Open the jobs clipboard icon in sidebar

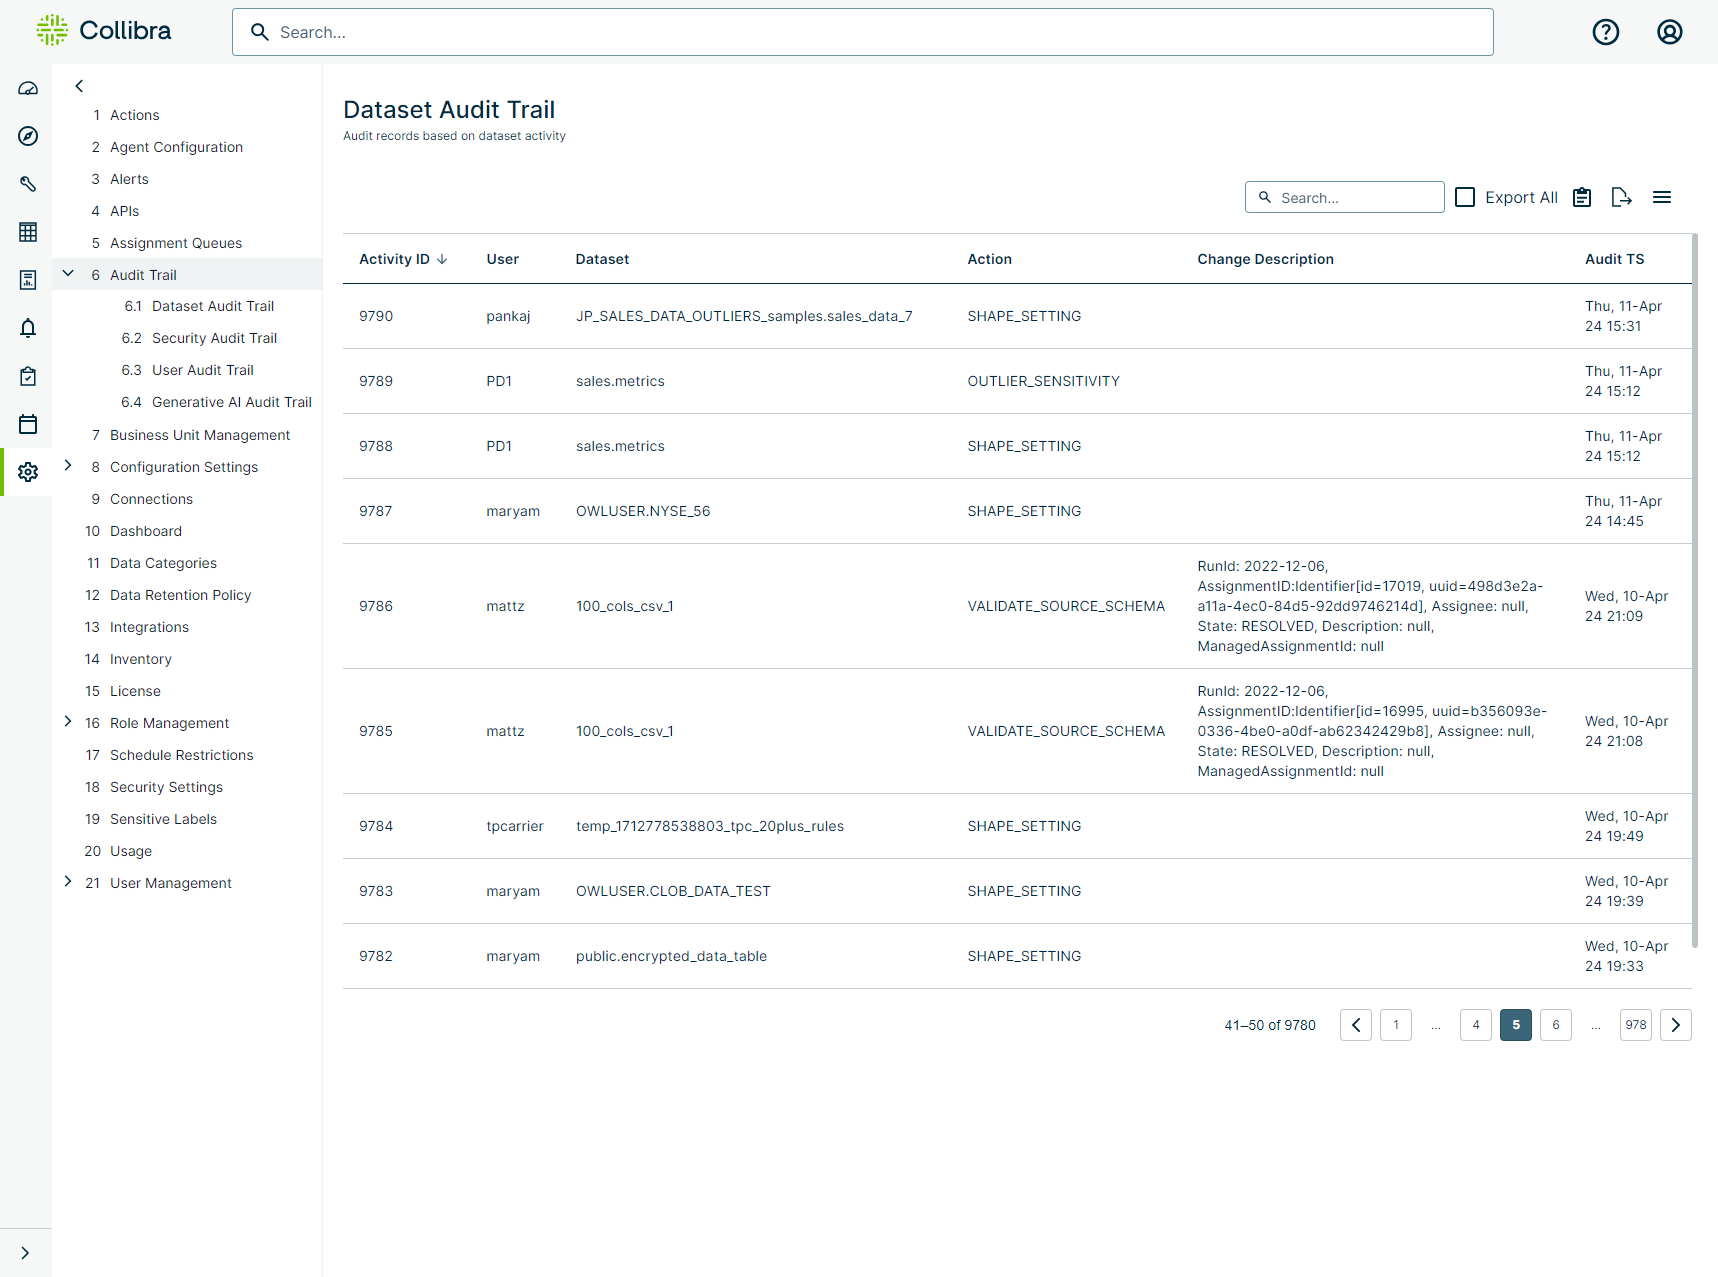(x=28, y=376)
